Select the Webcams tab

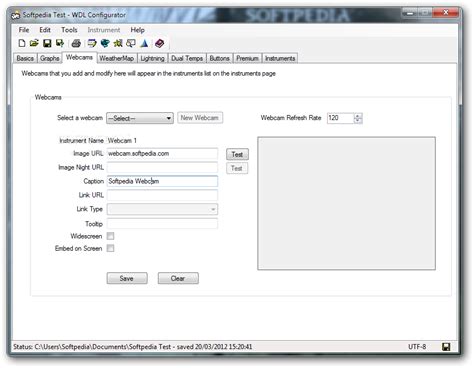tap(79, 57)
